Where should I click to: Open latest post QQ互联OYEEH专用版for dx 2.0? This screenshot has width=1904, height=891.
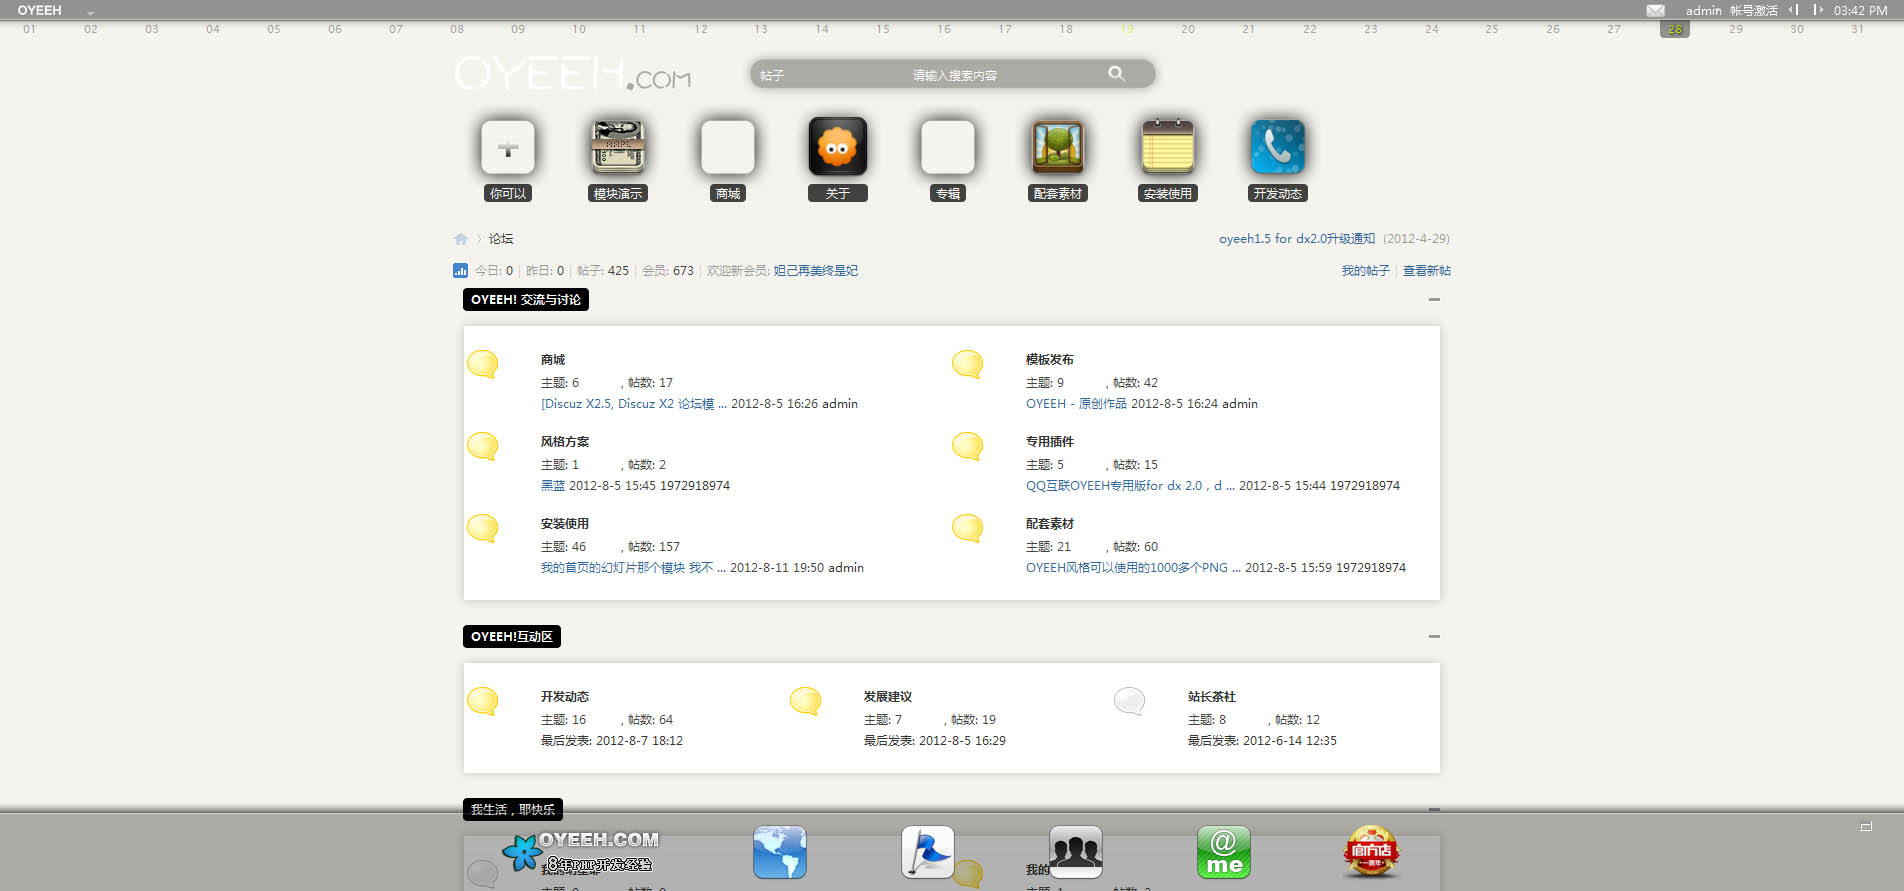(x=1129, y=486)
